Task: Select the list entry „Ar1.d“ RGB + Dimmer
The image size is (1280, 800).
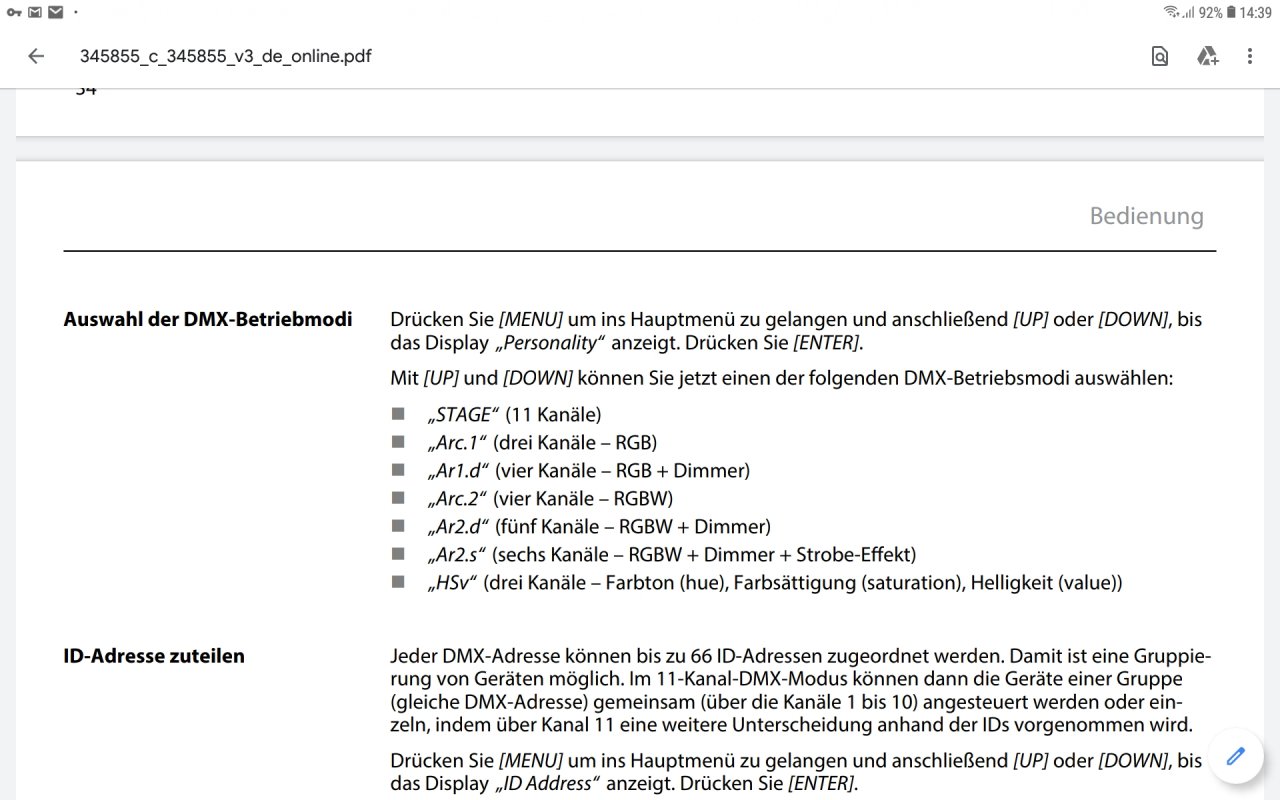Action: pos(588,470)
